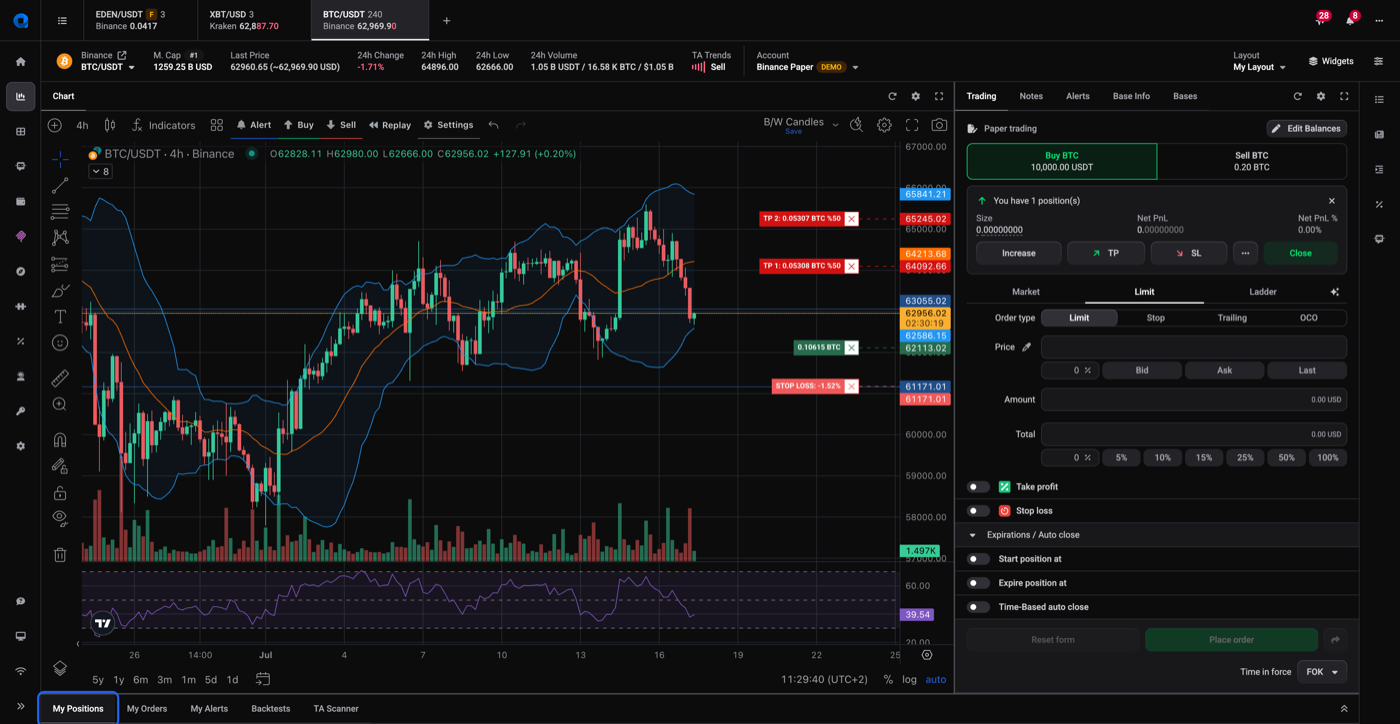Screen dimensions: 1400x724
Task: Select the Ladder order tab
Action: (1263, 292)
